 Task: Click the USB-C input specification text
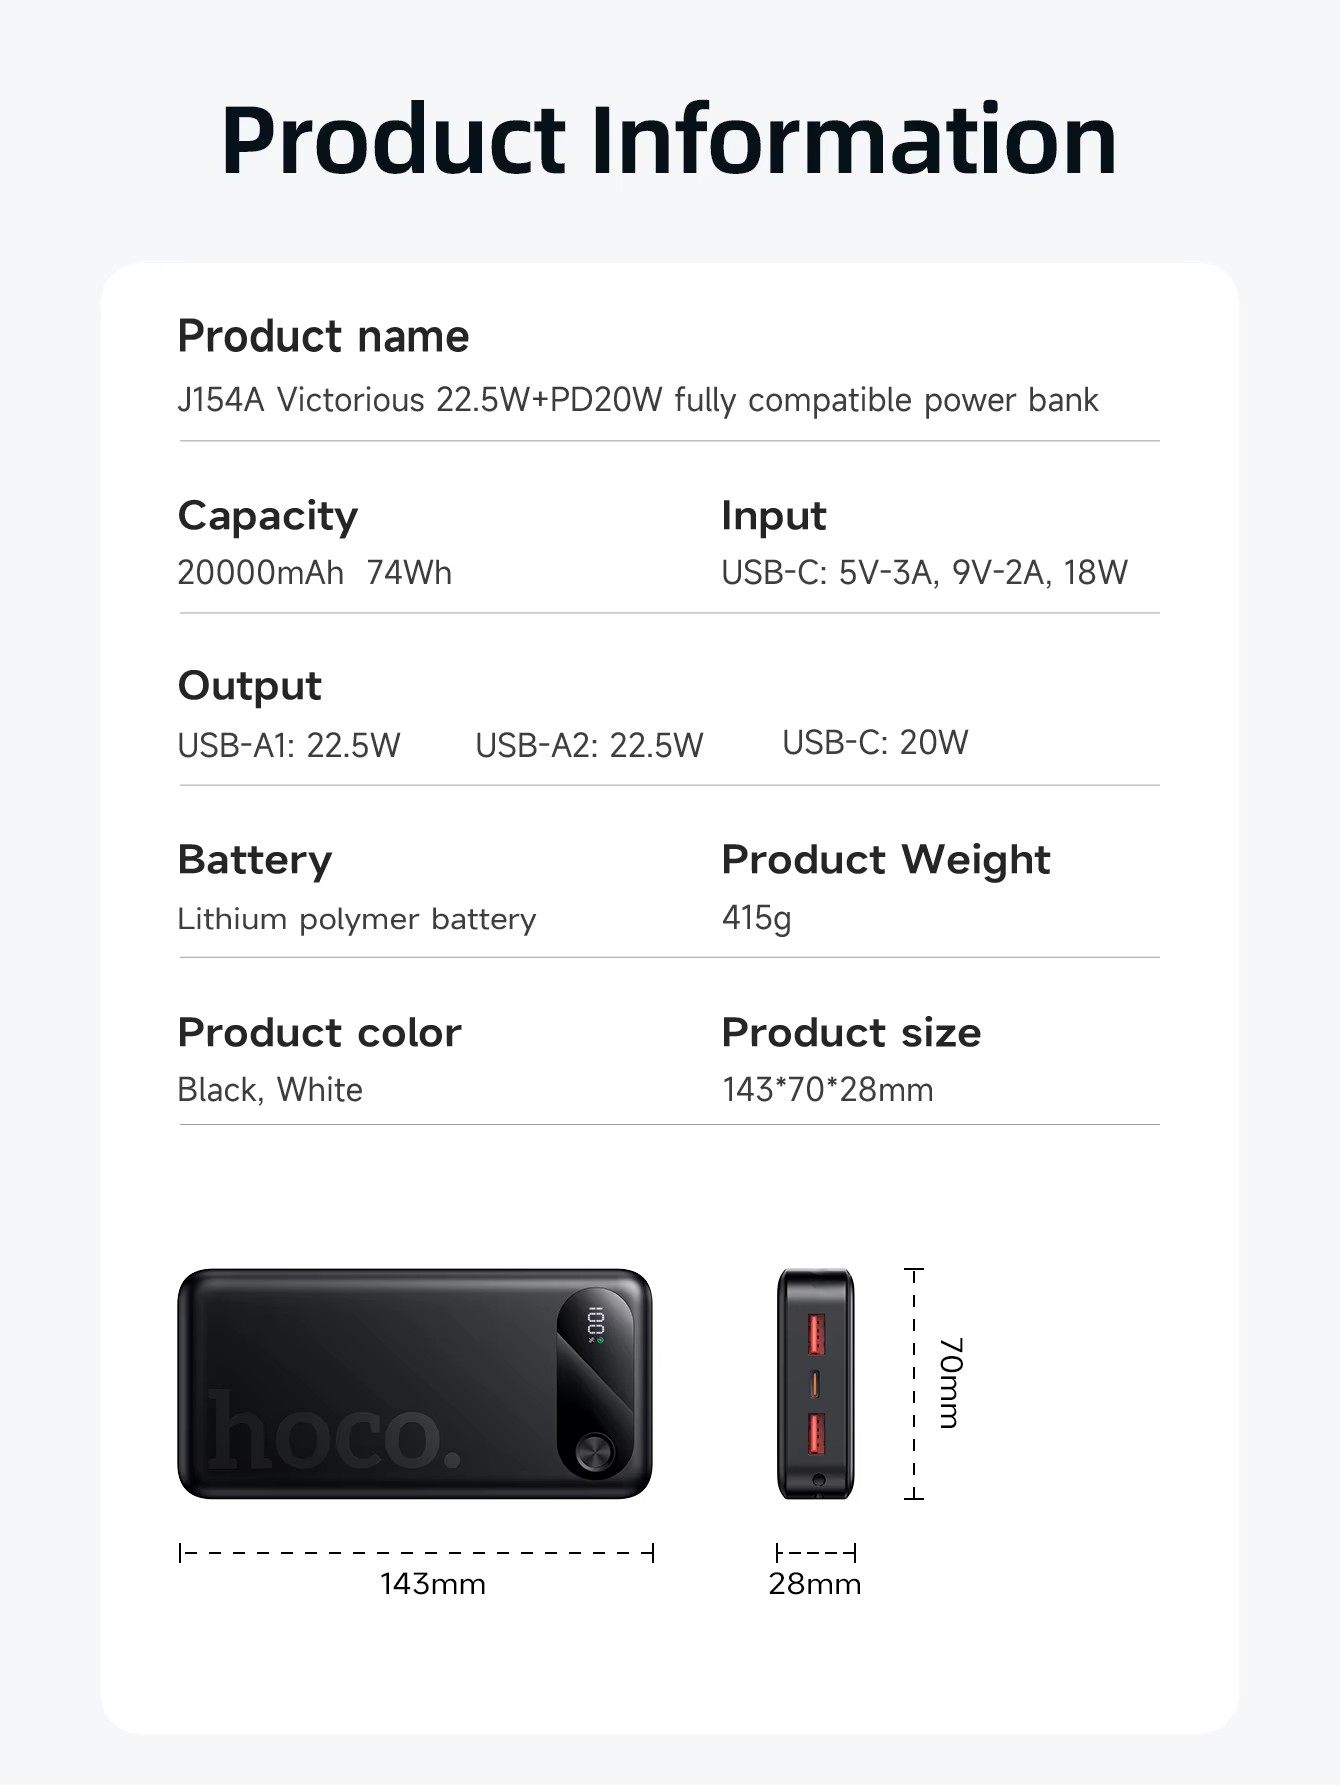(924, 573)
